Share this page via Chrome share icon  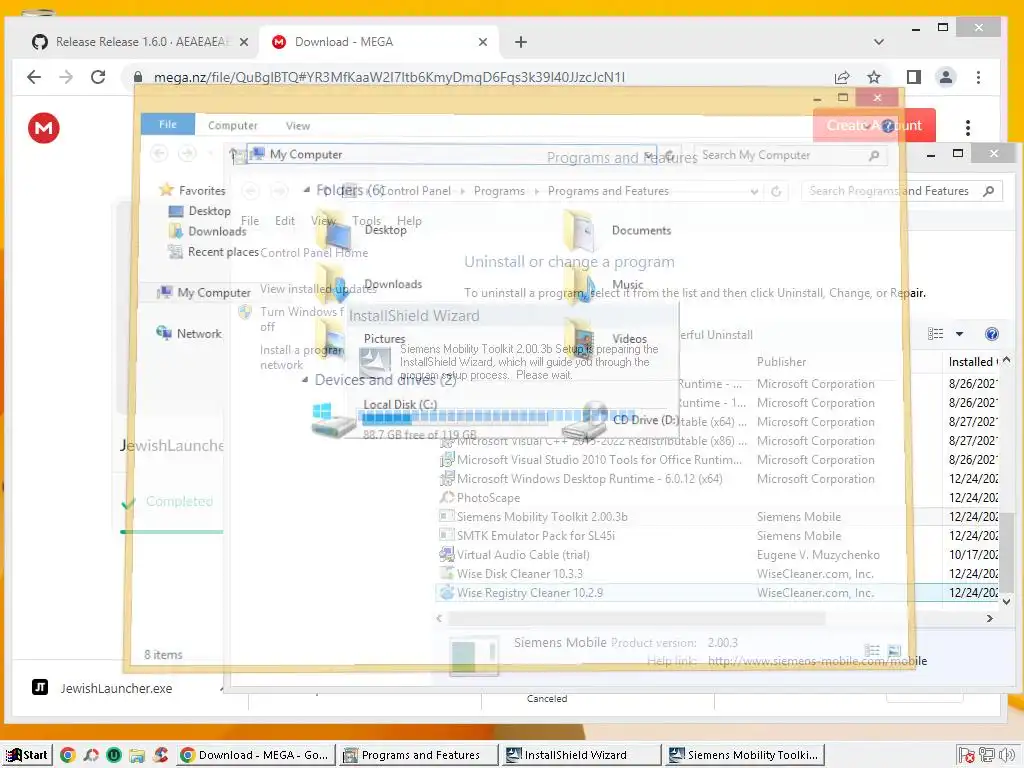click(842, 77)
